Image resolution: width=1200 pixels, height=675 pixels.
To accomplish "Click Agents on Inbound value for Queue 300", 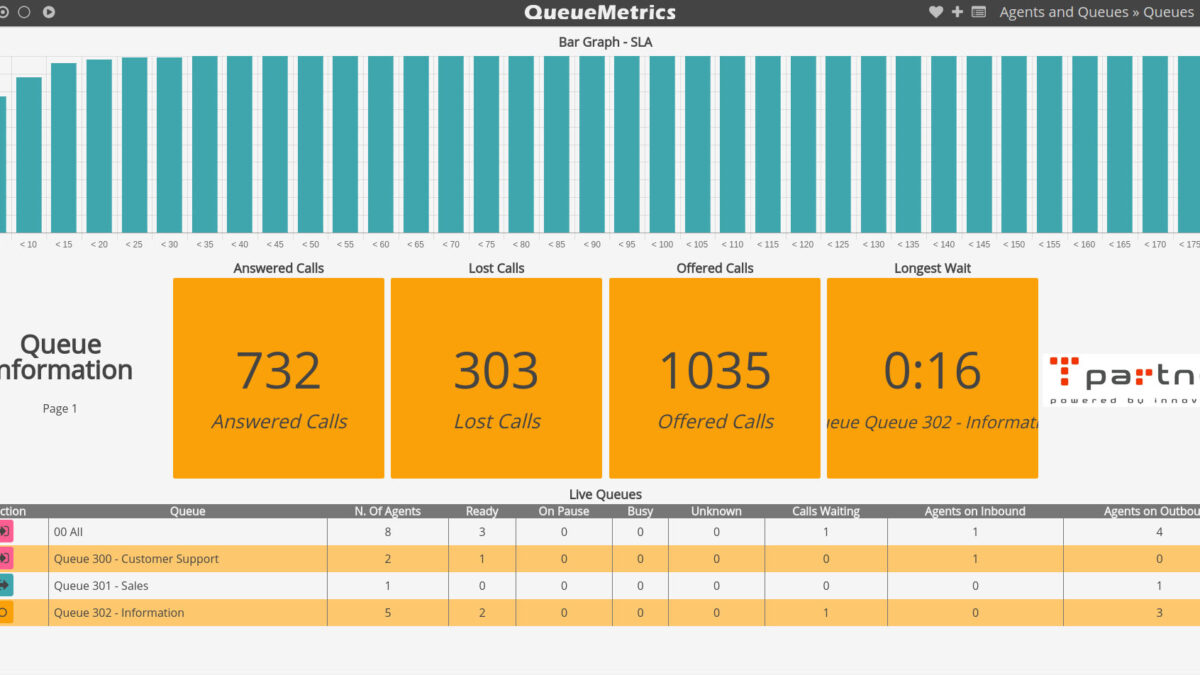I will point(975,559).
